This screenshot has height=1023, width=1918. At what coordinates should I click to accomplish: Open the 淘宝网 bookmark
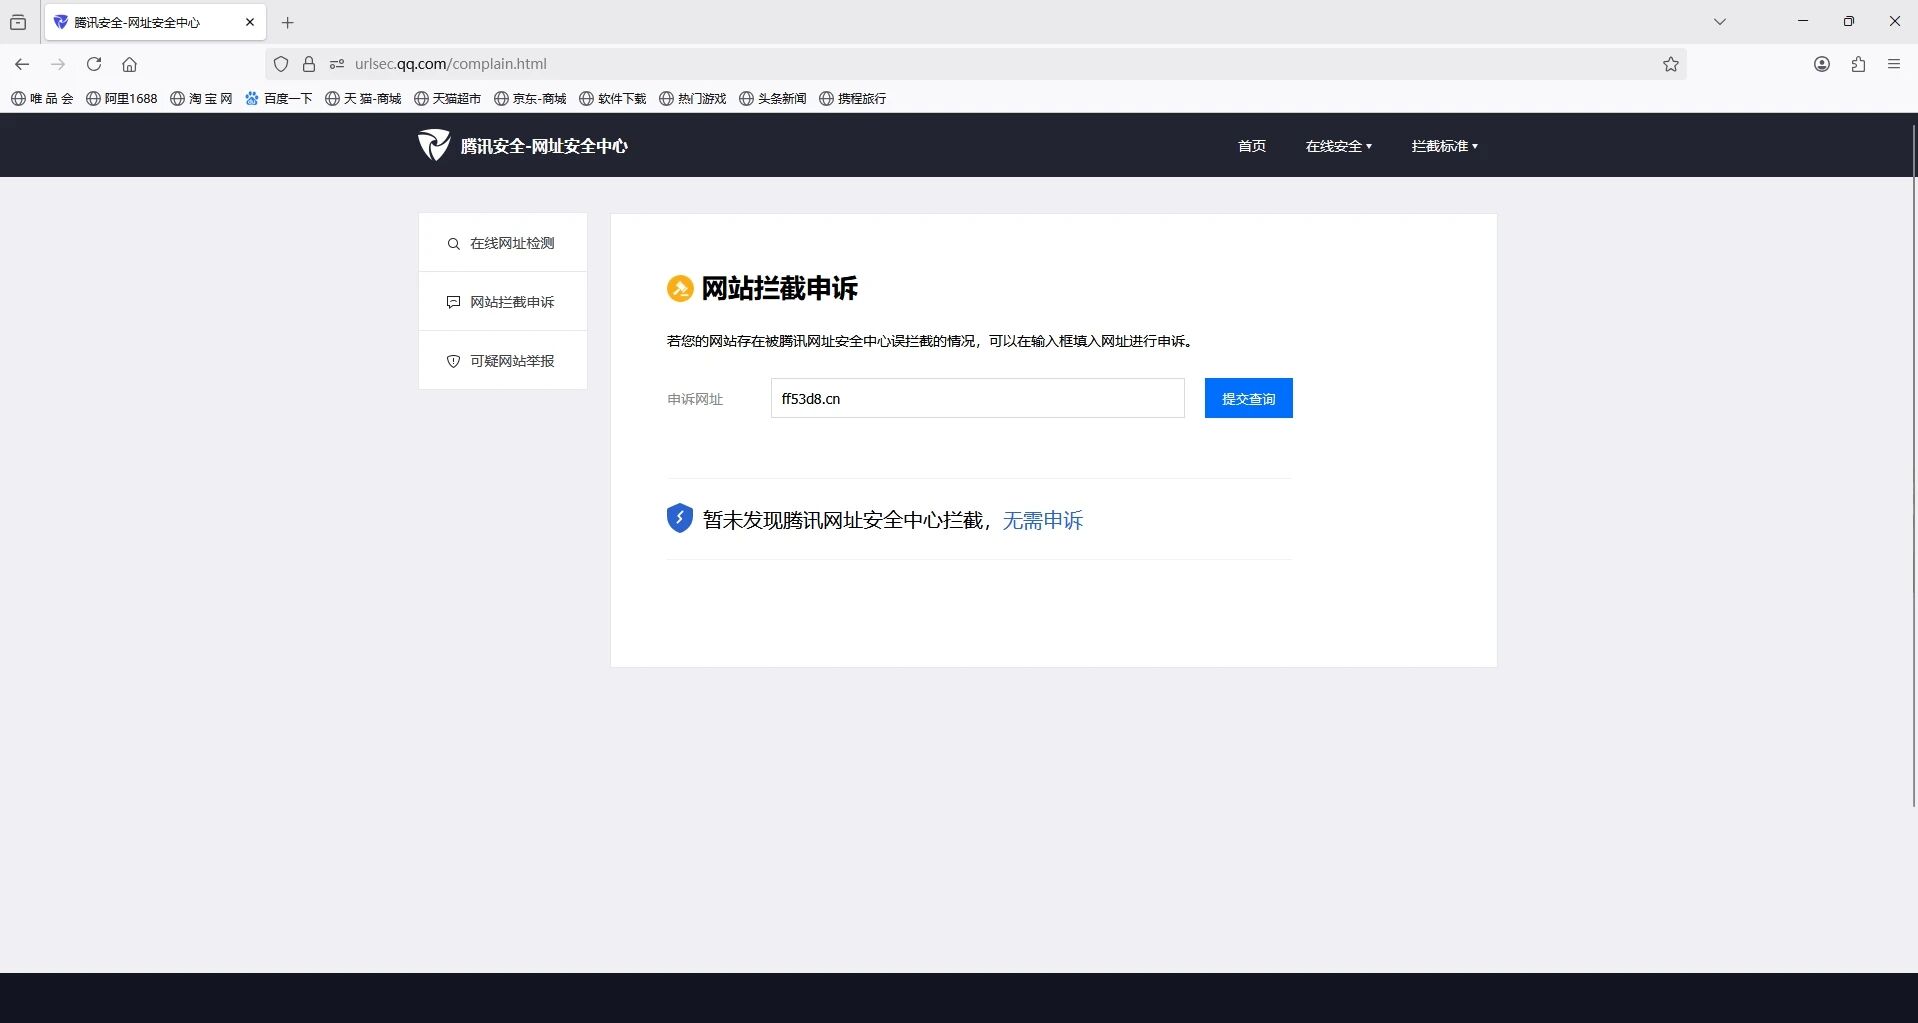201,98
